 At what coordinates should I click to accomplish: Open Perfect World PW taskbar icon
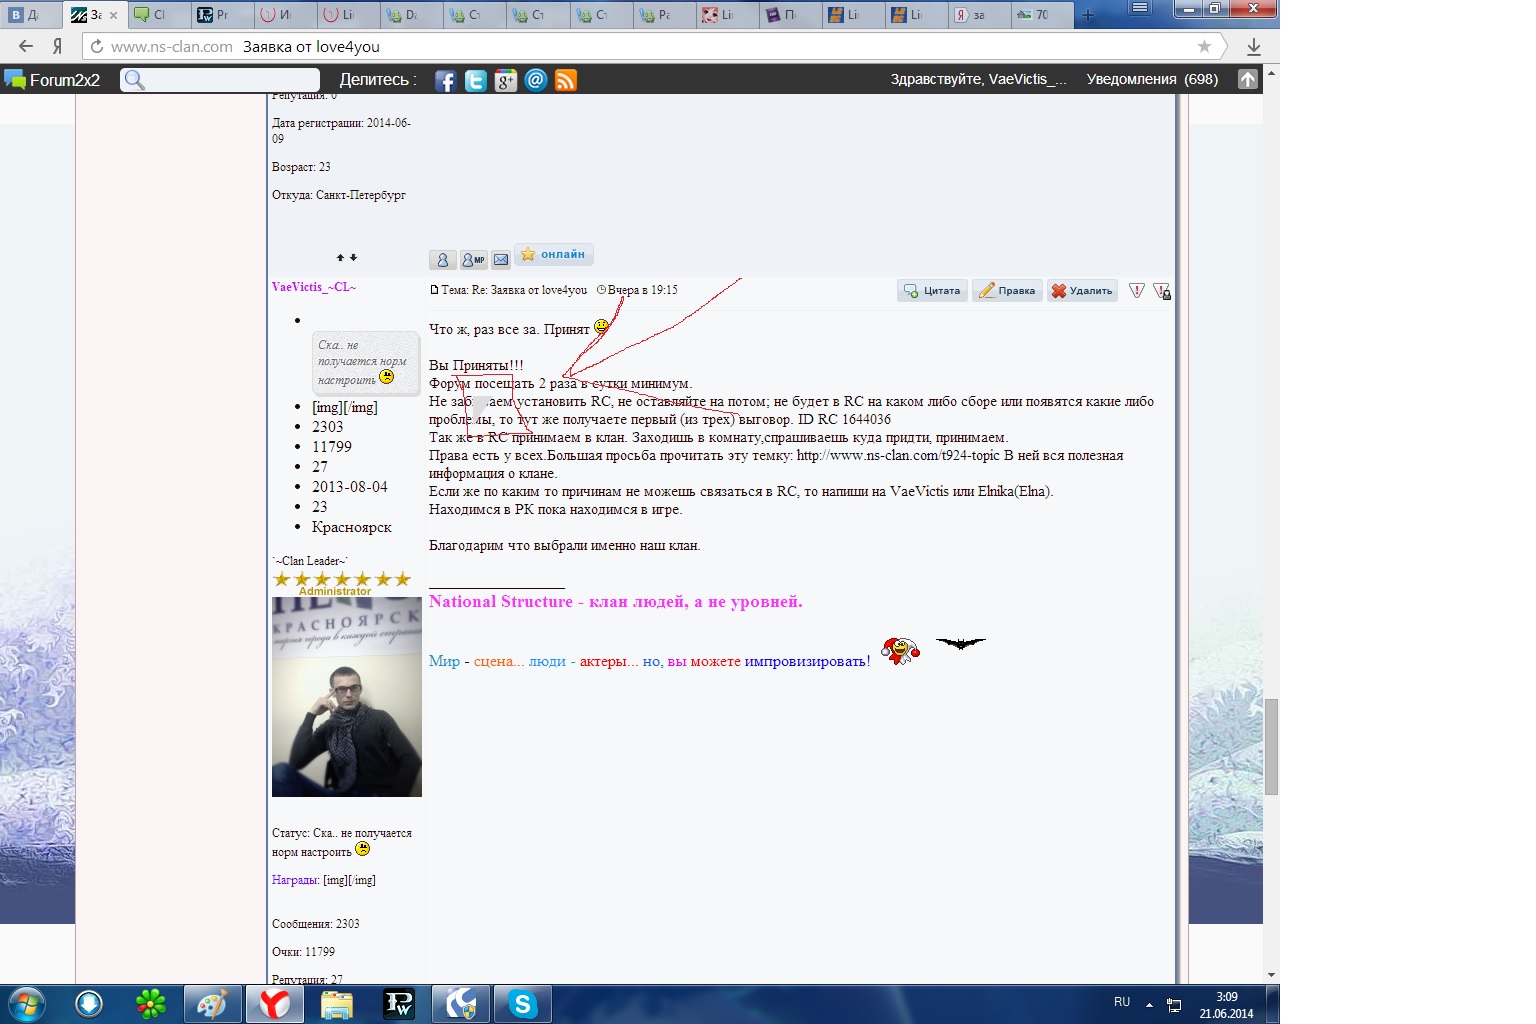[399, 1004]
